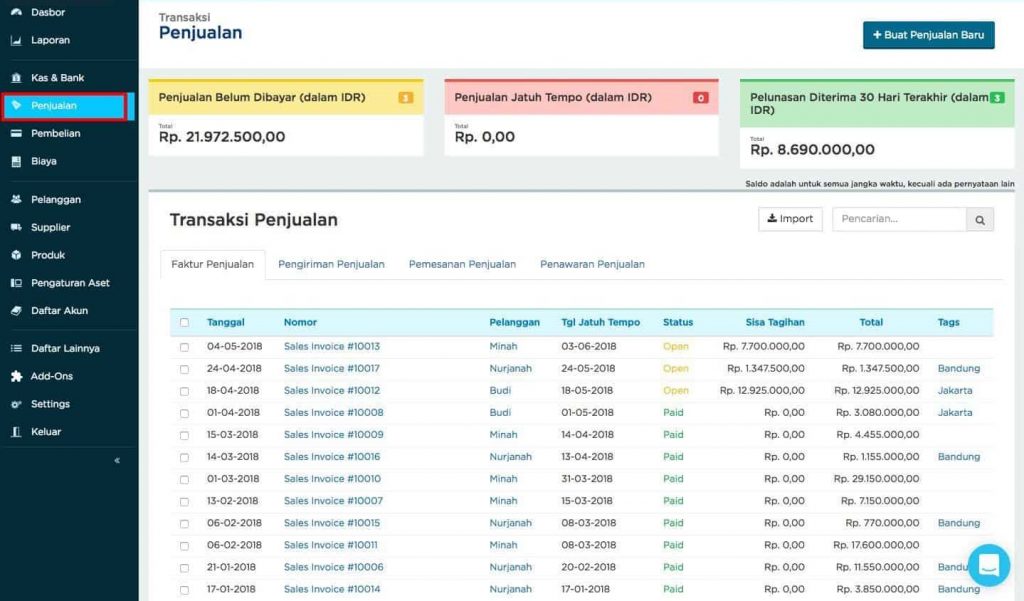The image size is (1024, 601).
Task: Sort by Tgl Jatuh Tempo header
Action: (601, 322)
